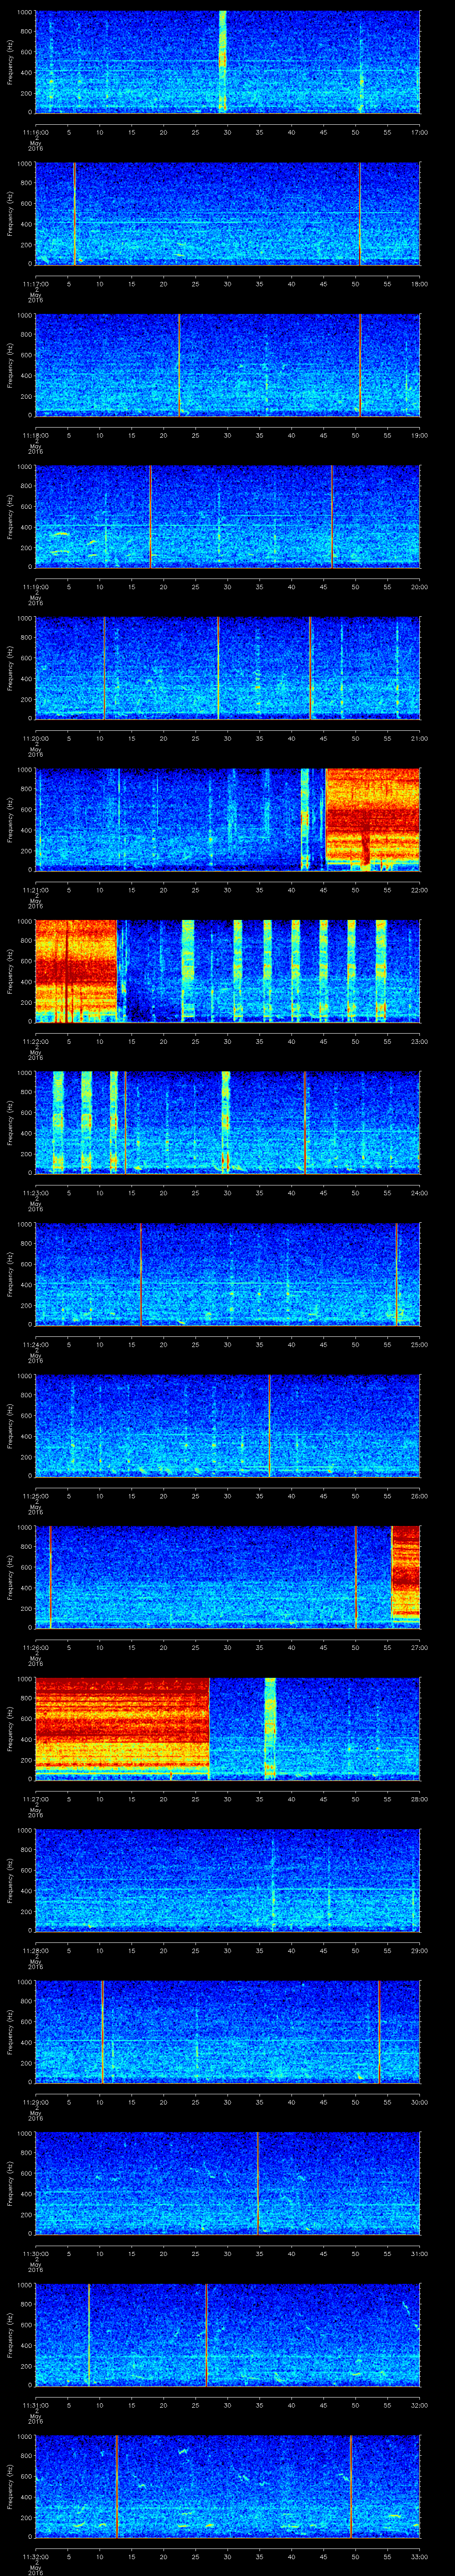The width and height of the screenshot is (455, 2576).
Task: Open the spectrogram panel starting at 11:32:00
Action: (x=228, y=2486)
